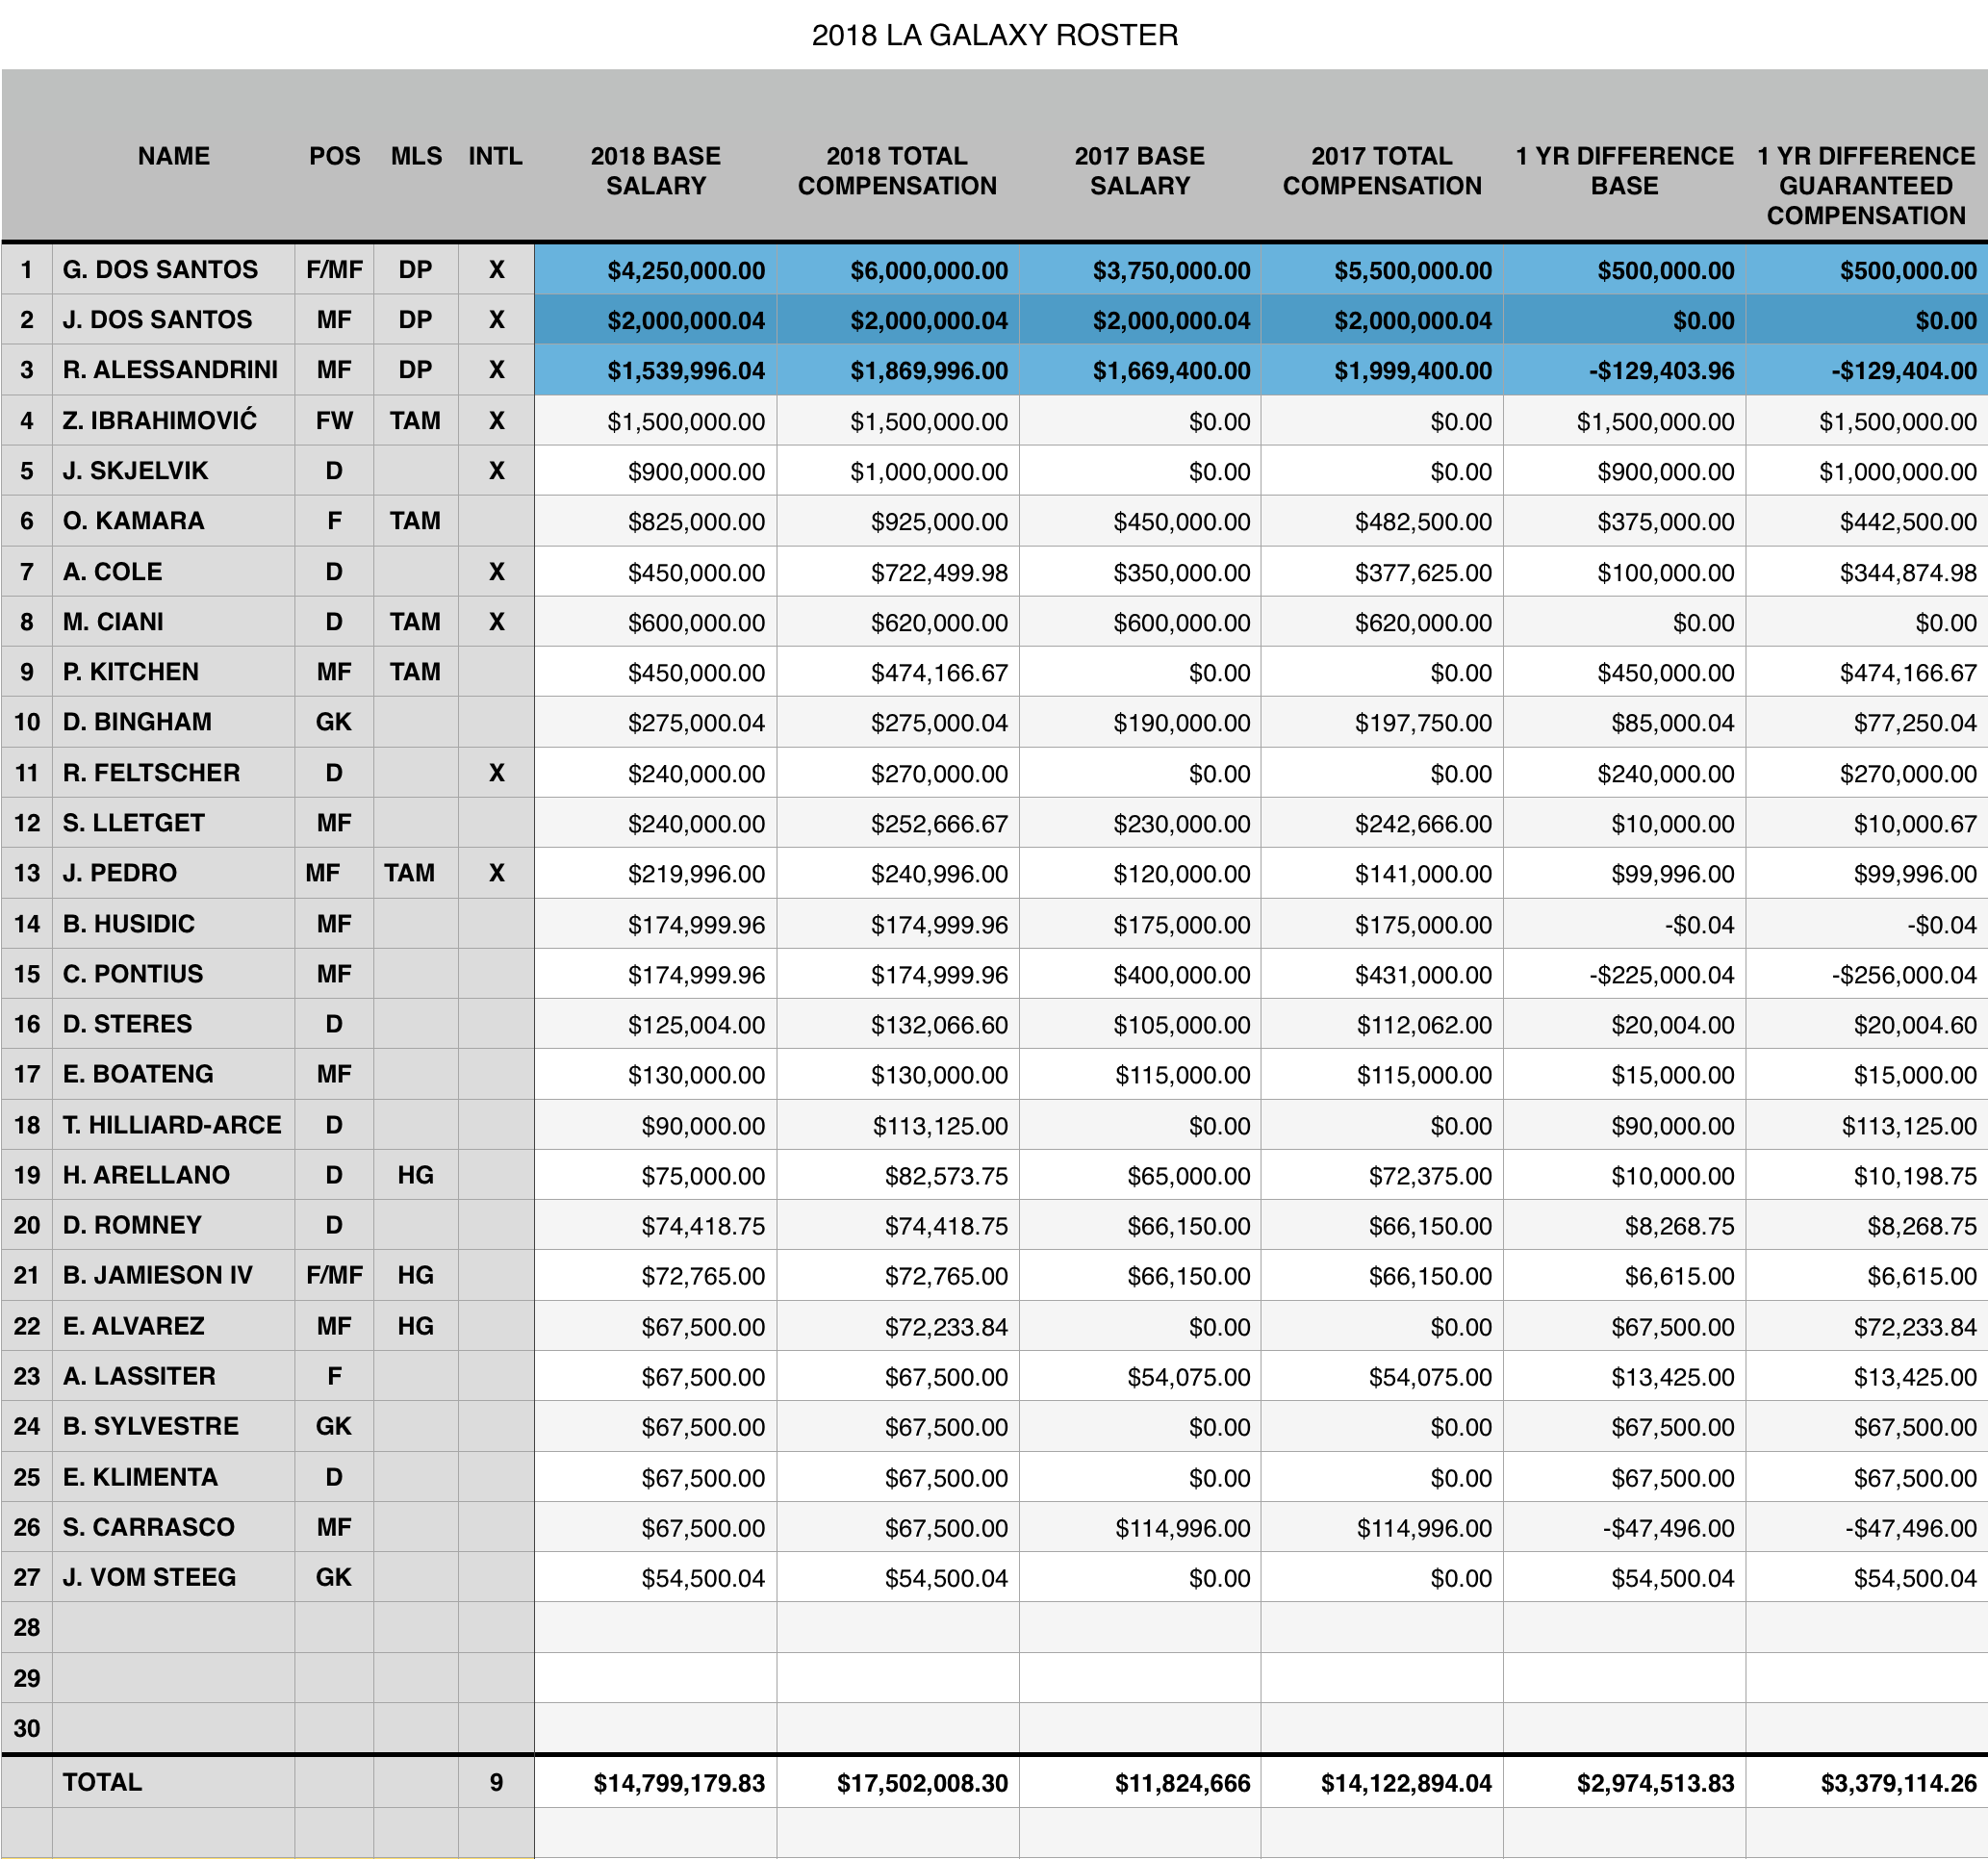The image size is (1988, 1859).
Task: Click the J. VOM STEEG name cell
Action: point(174,1577)
